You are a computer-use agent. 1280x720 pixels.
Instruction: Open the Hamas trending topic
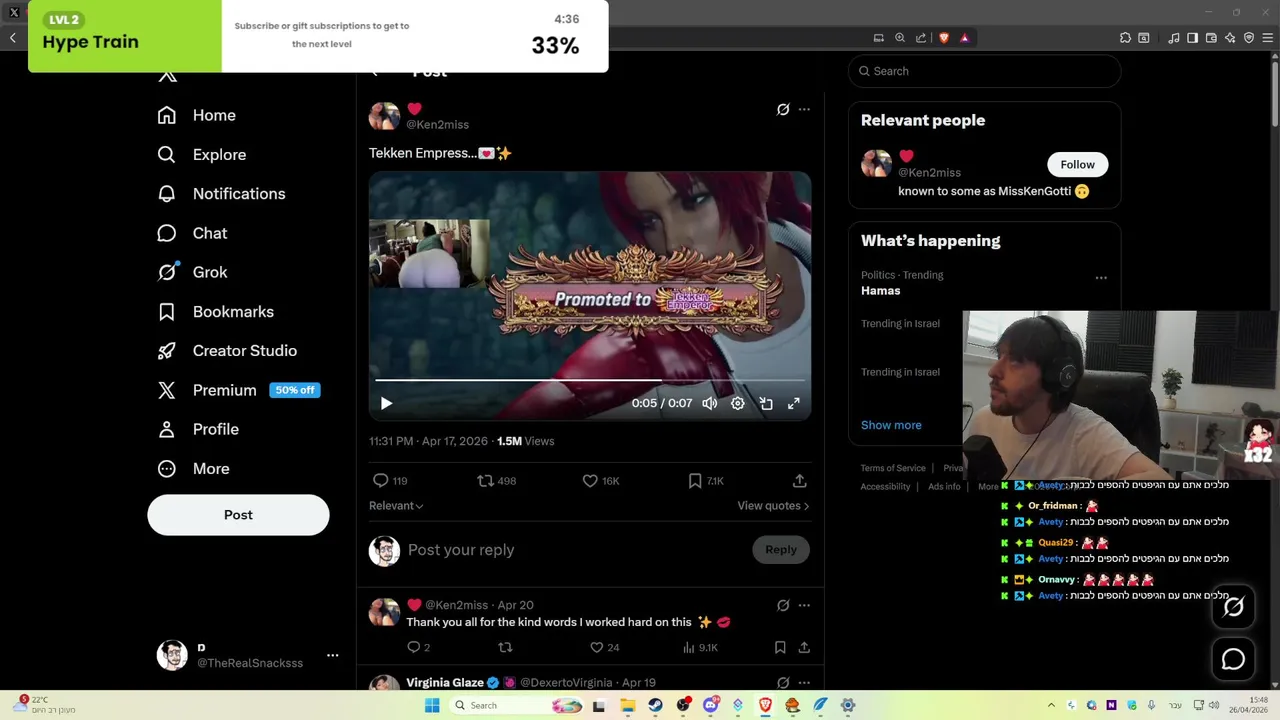pyautogui.click(x=880, y=290)
